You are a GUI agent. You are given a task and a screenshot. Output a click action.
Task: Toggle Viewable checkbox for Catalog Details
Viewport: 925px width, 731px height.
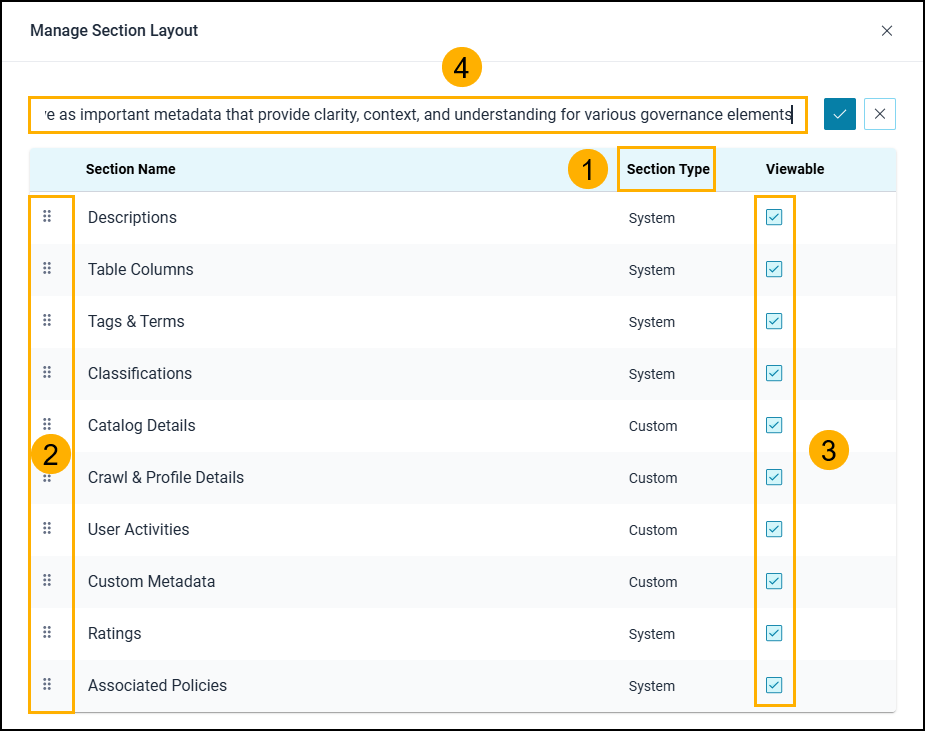click(774, 425)
